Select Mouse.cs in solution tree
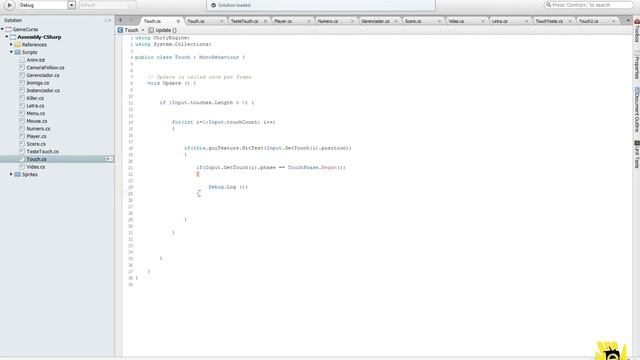This screenshot has height=360, width=640. pos(37,121)
